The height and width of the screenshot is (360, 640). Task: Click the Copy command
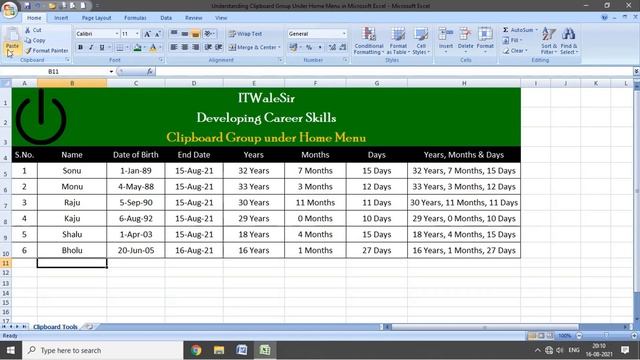click(x=35, y=40)
